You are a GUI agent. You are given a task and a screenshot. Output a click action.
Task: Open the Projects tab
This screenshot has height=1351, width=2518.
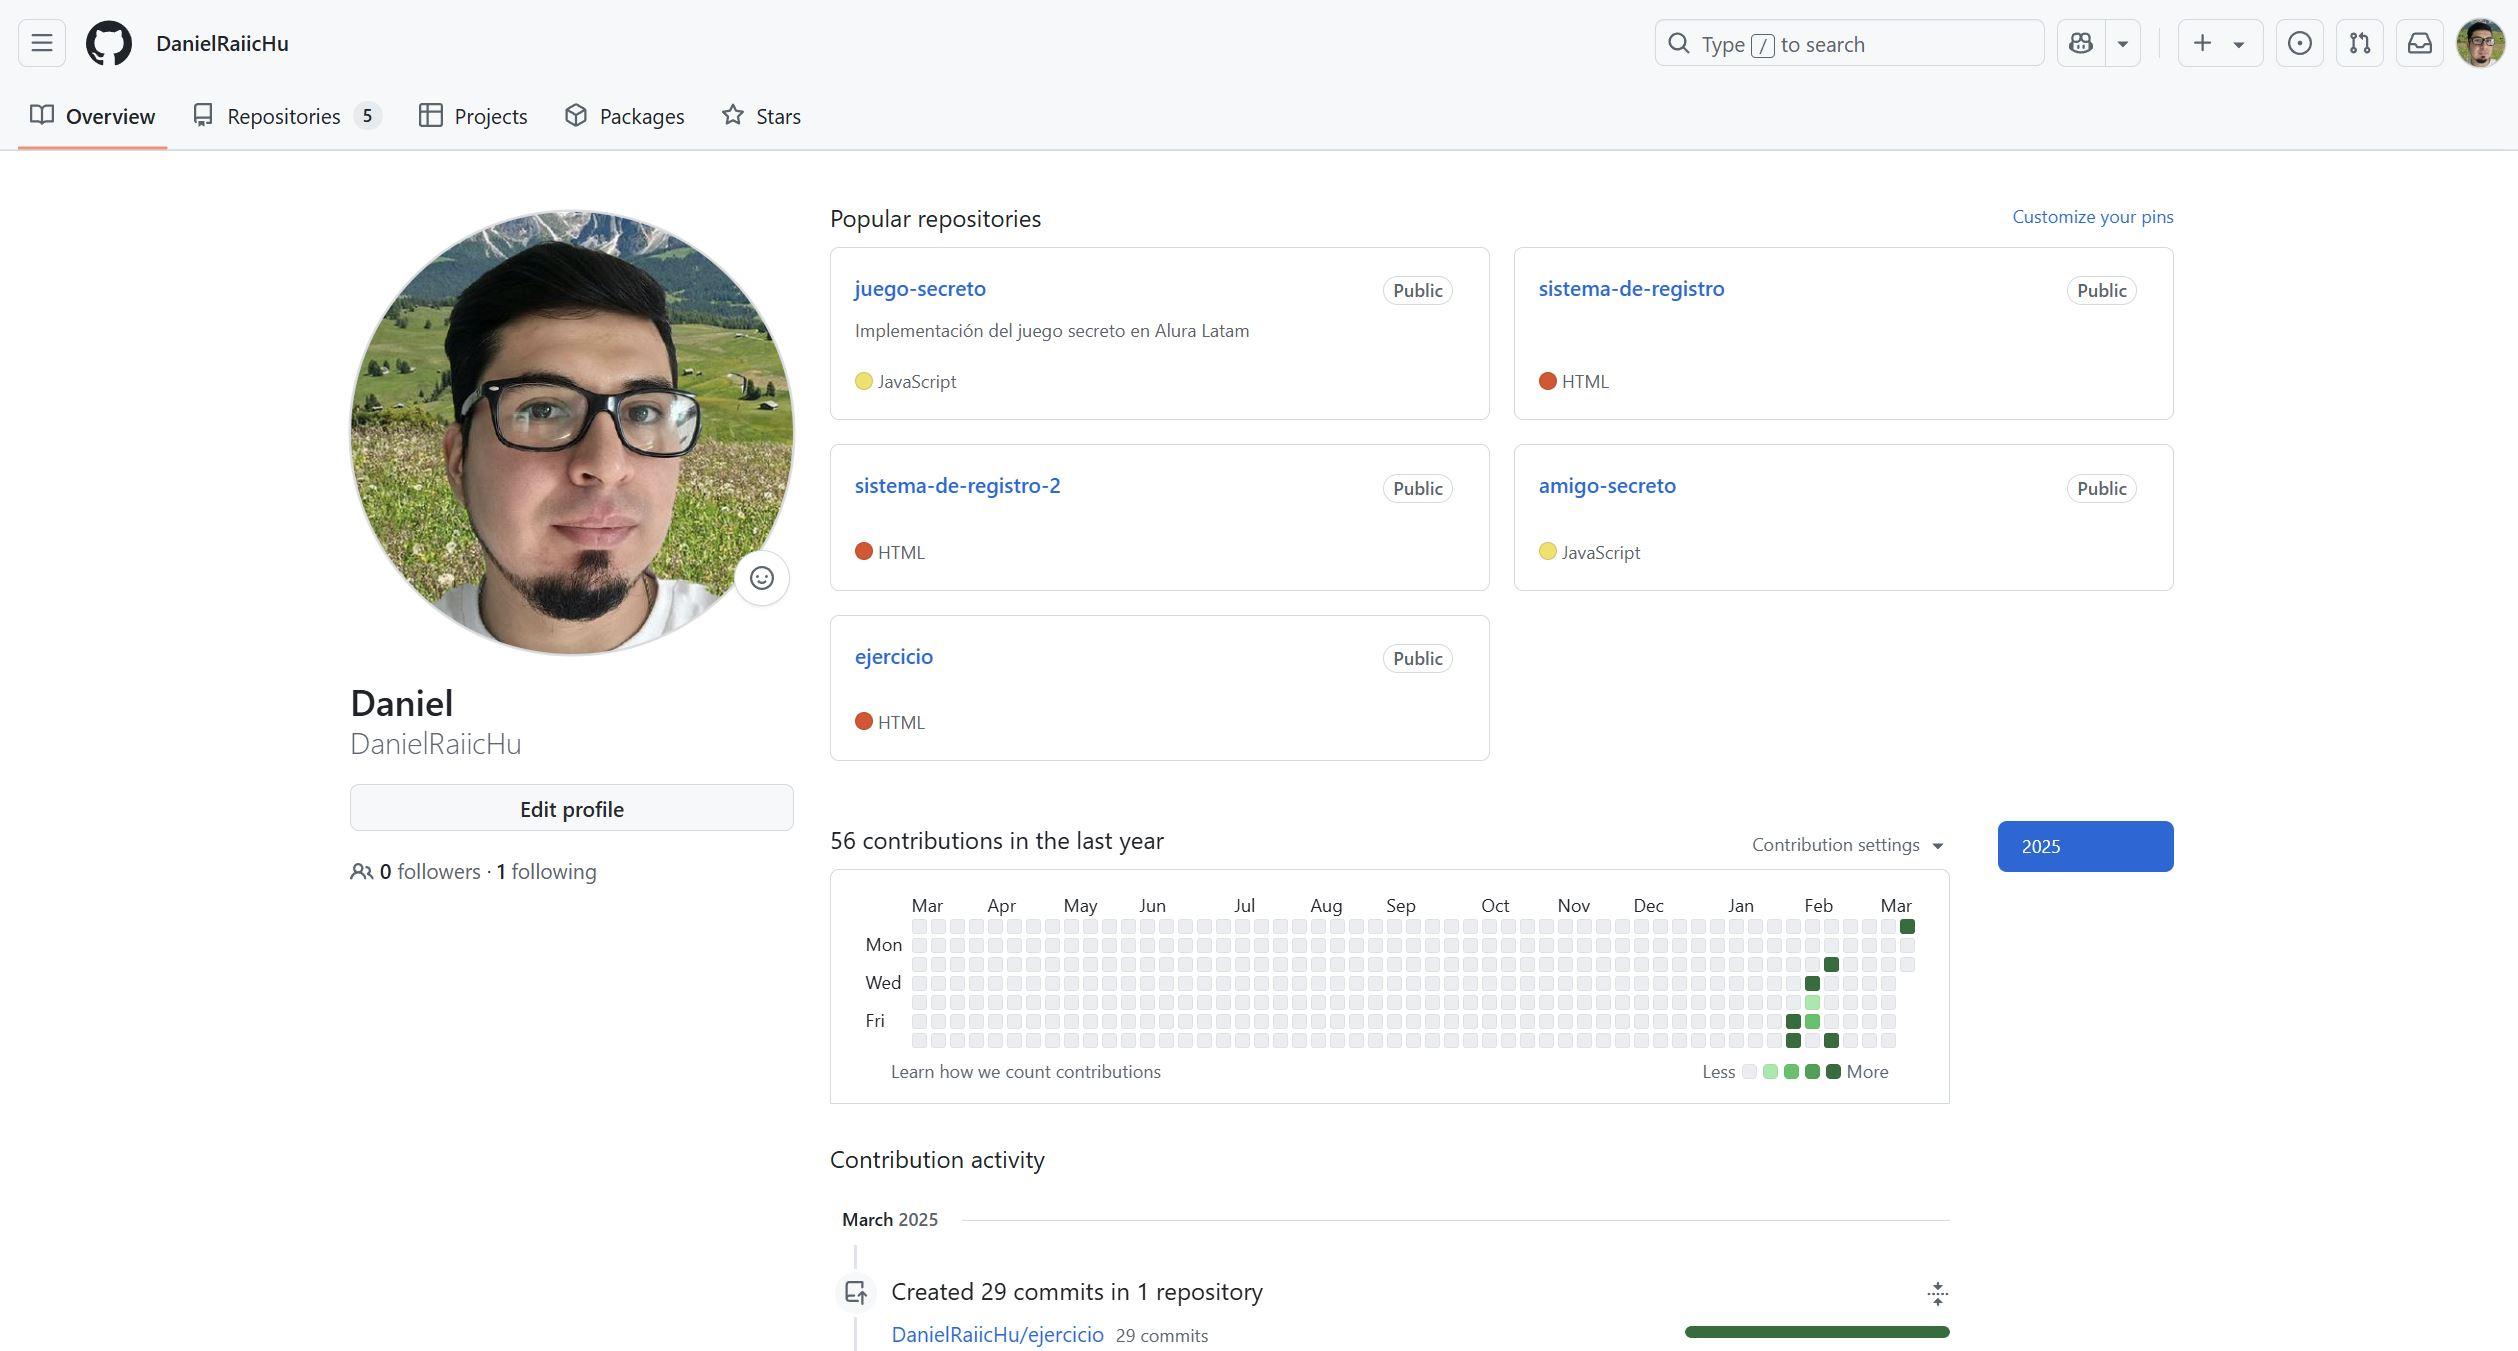pos(473,116)
